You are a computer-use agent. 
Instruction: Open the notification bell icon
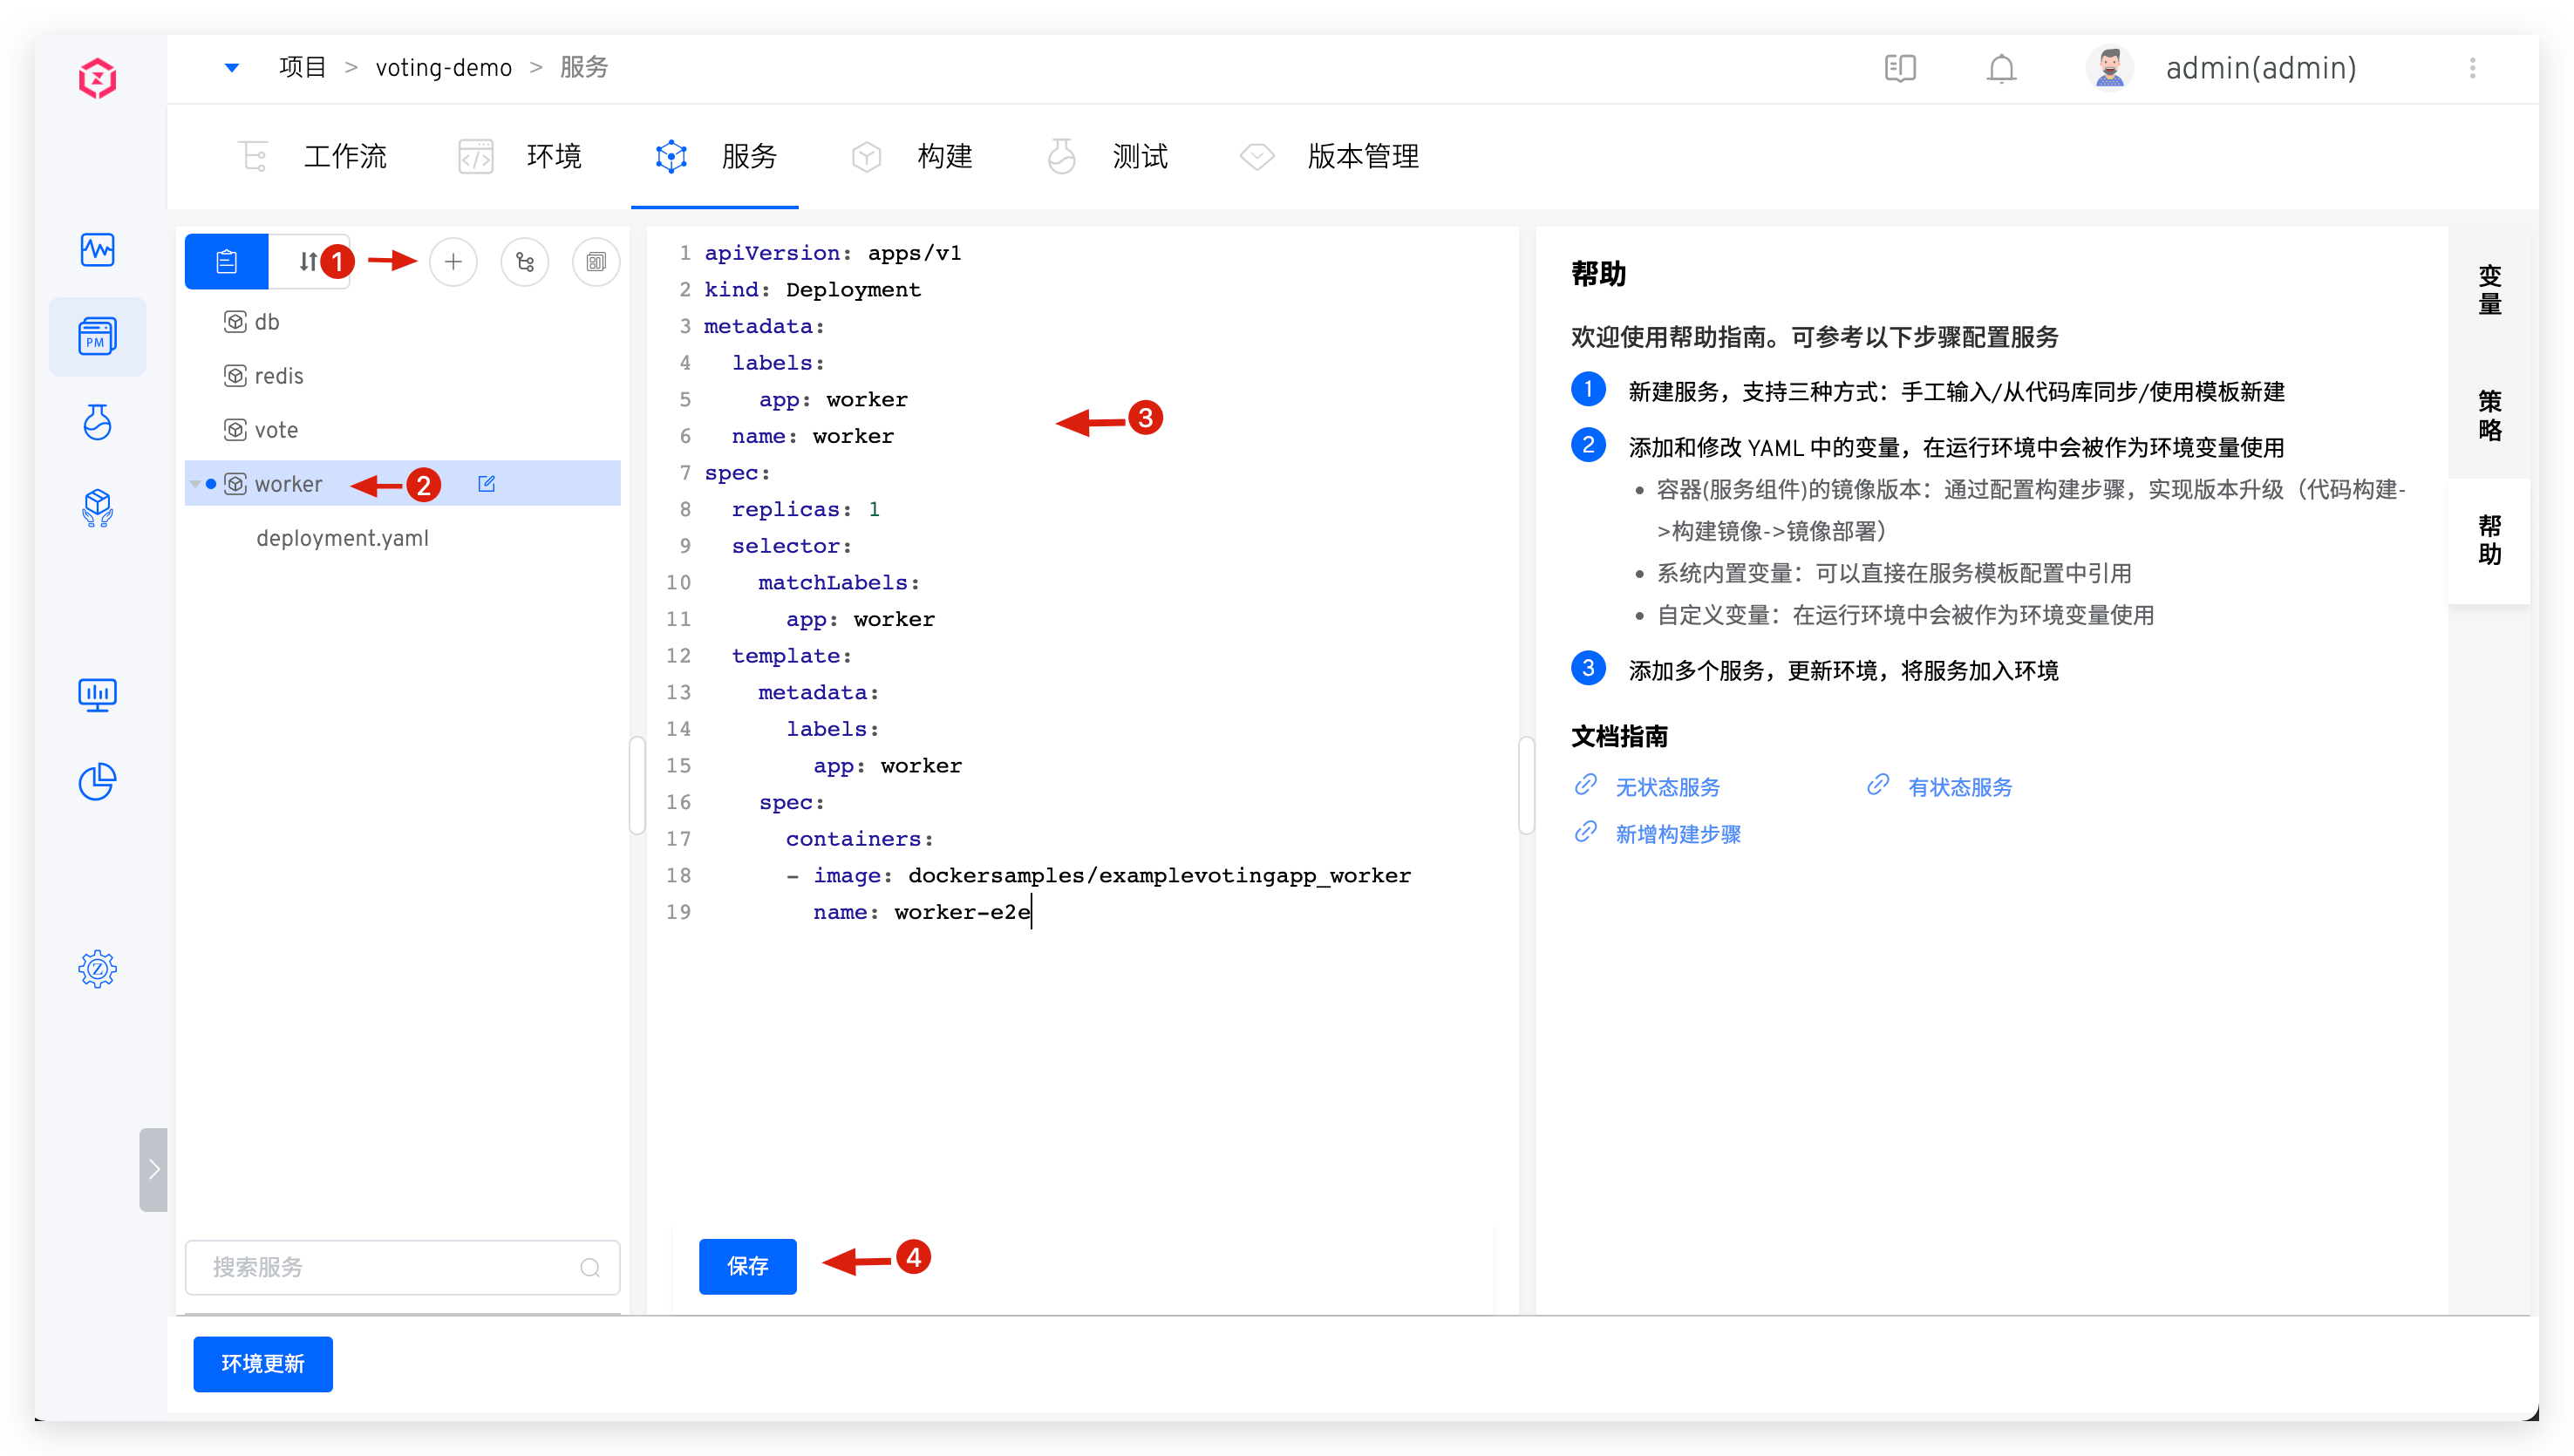click(2001, 68)
